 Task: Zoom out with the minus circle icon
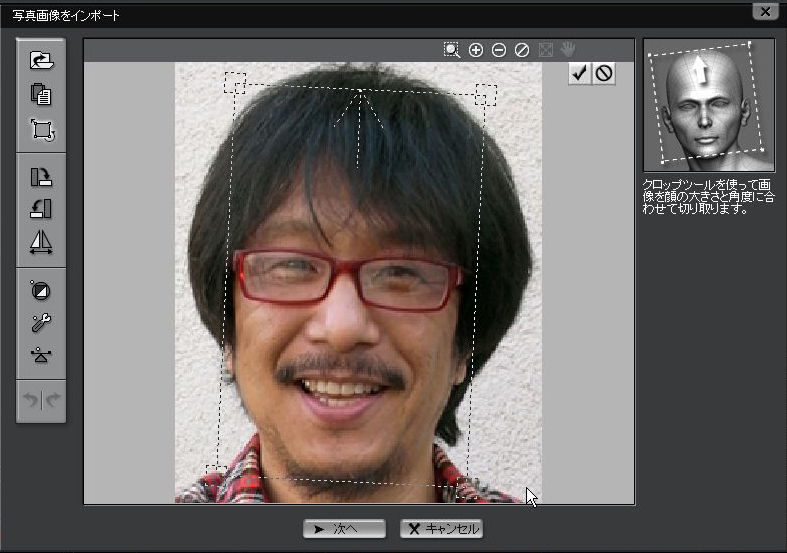pos(499,50)
